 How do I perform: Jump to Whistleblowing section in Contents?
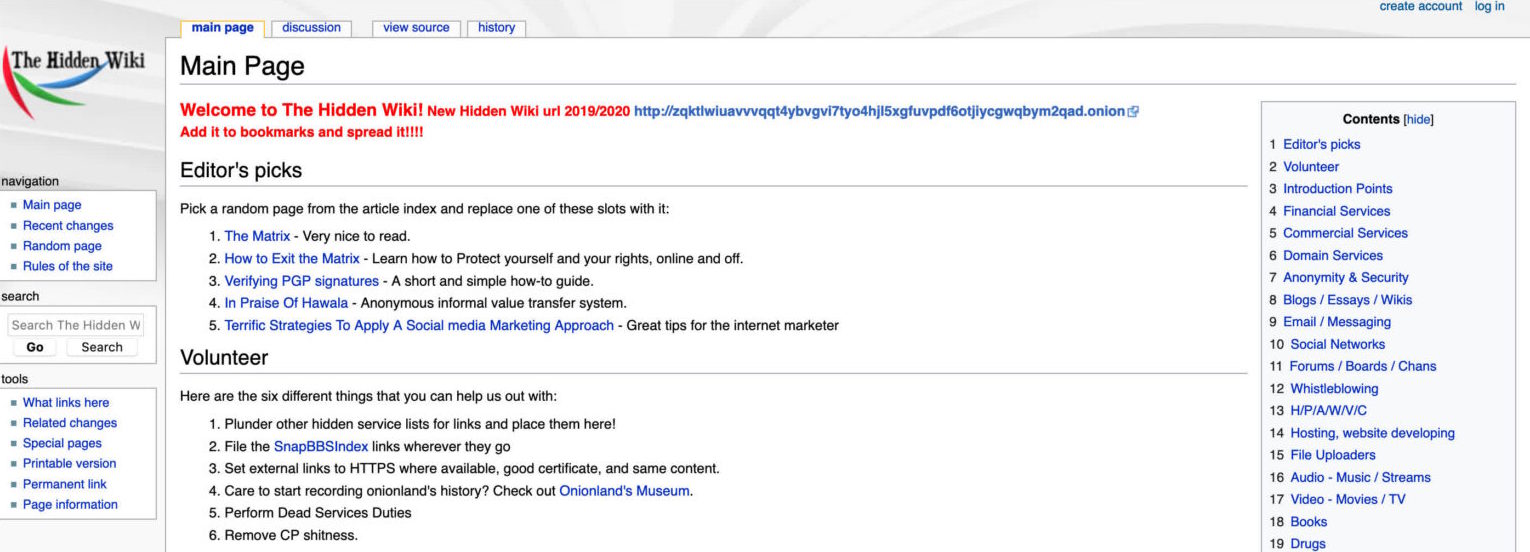tap(1333, 389)
